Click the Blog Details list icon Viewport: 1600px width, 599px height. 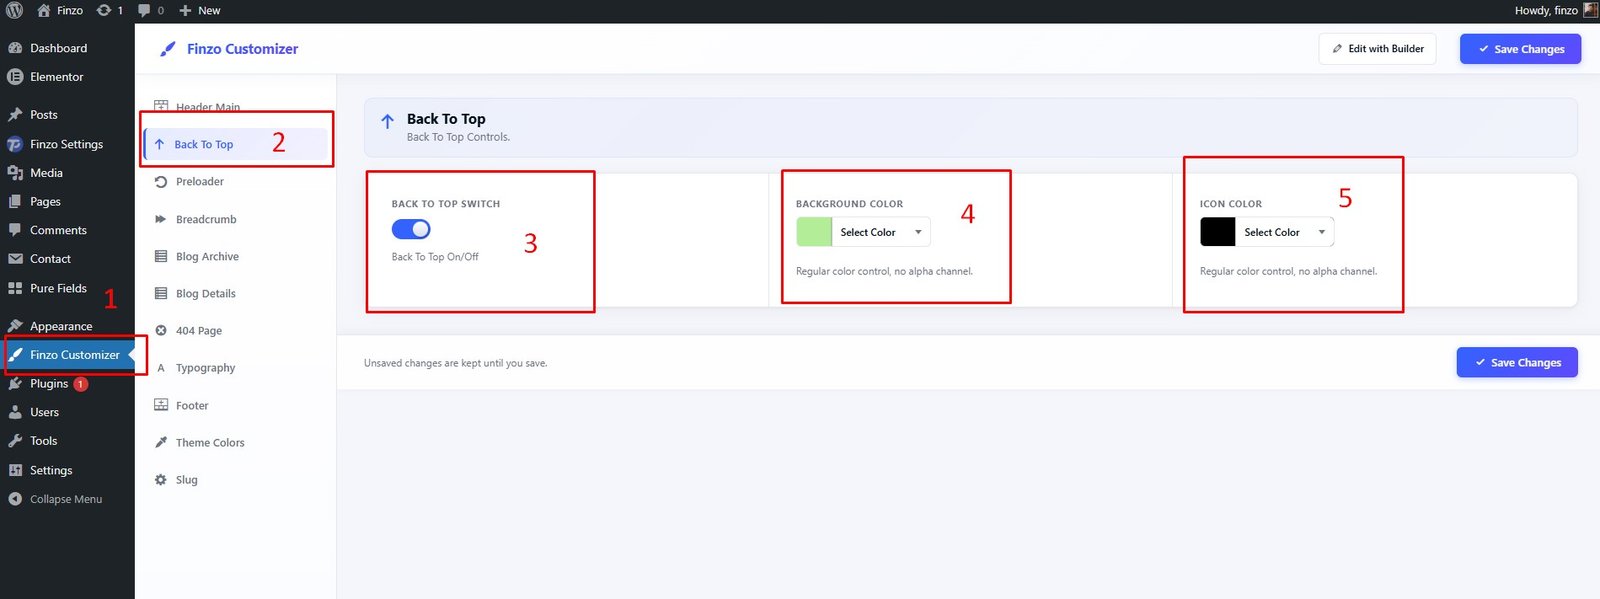[x=161, y=293]
